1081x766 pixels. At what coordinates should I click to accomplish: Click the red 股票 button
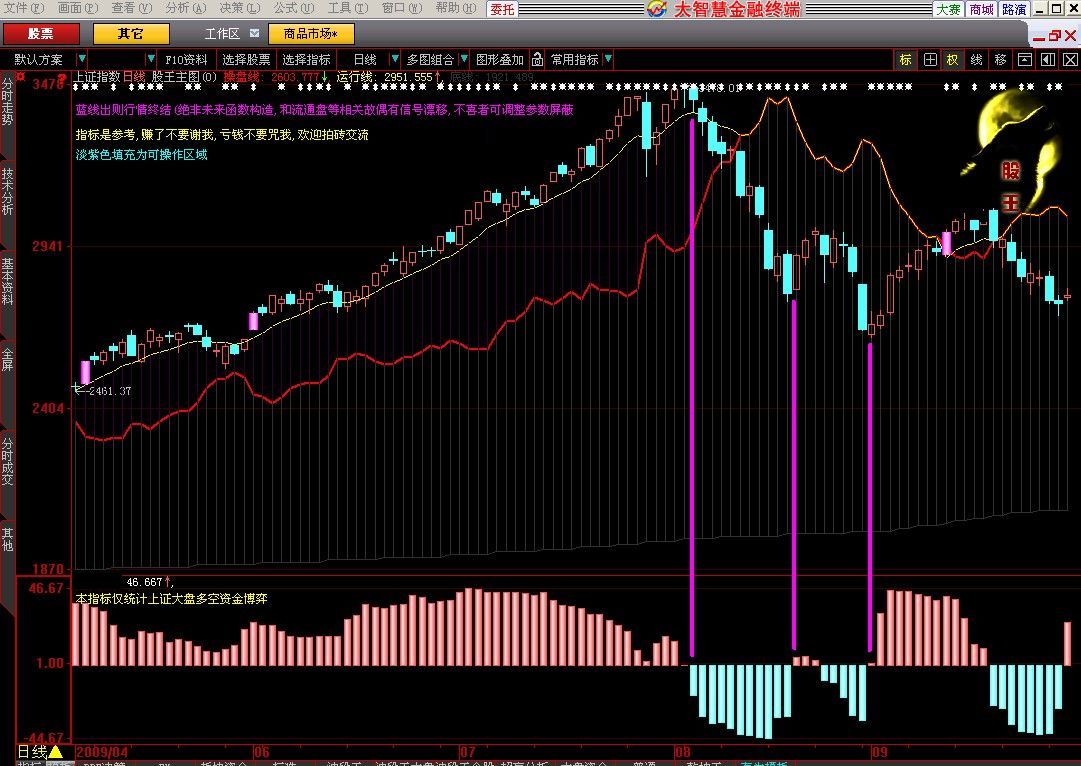coord(41,34)
